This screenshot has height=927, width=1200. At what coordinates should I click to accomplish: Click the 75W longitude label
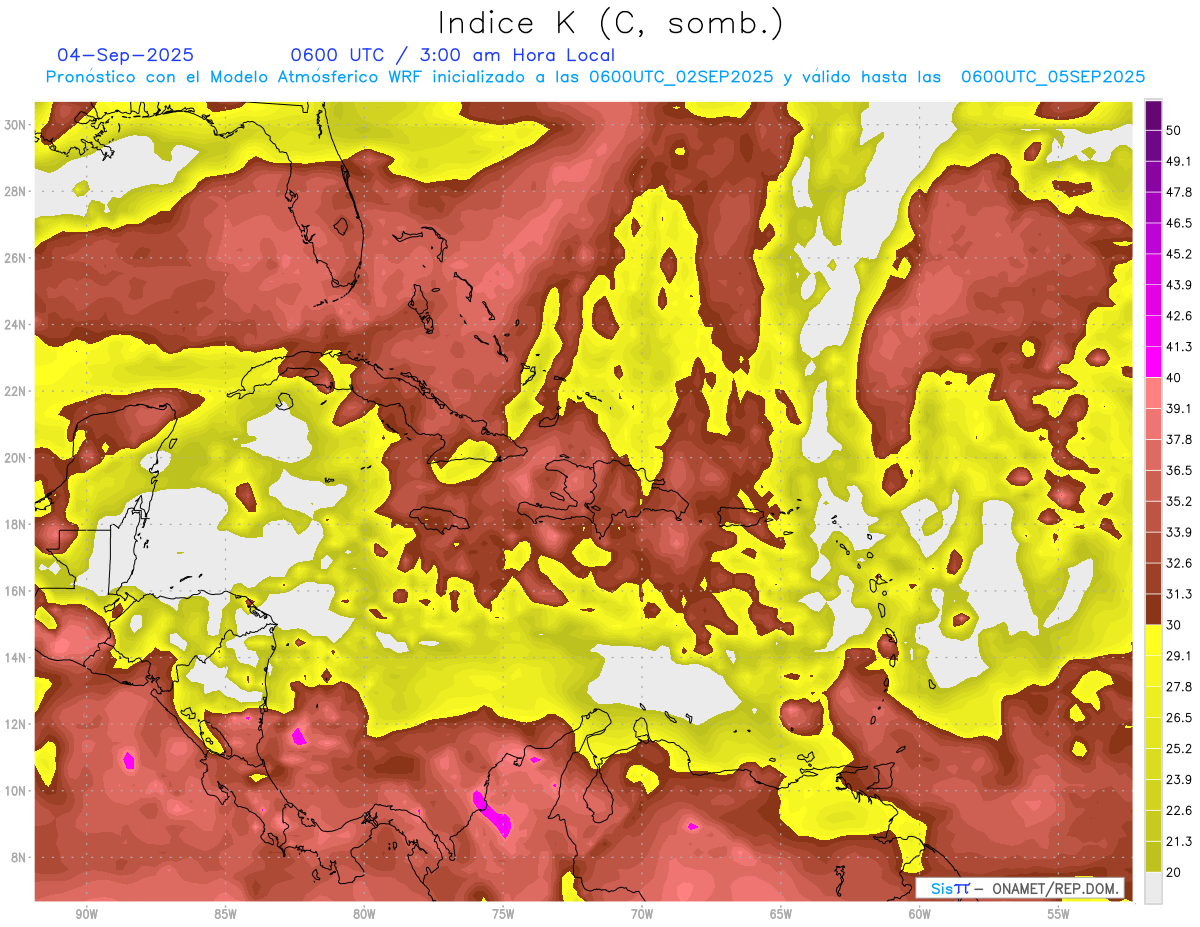pyautogui.click(x=503, y=914)
